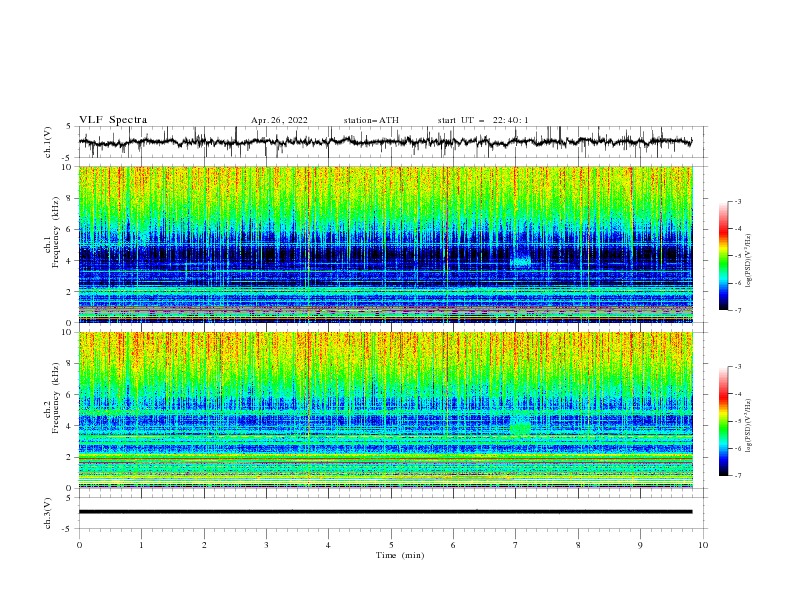Click time axis tick label "0"

coord(79,545)
